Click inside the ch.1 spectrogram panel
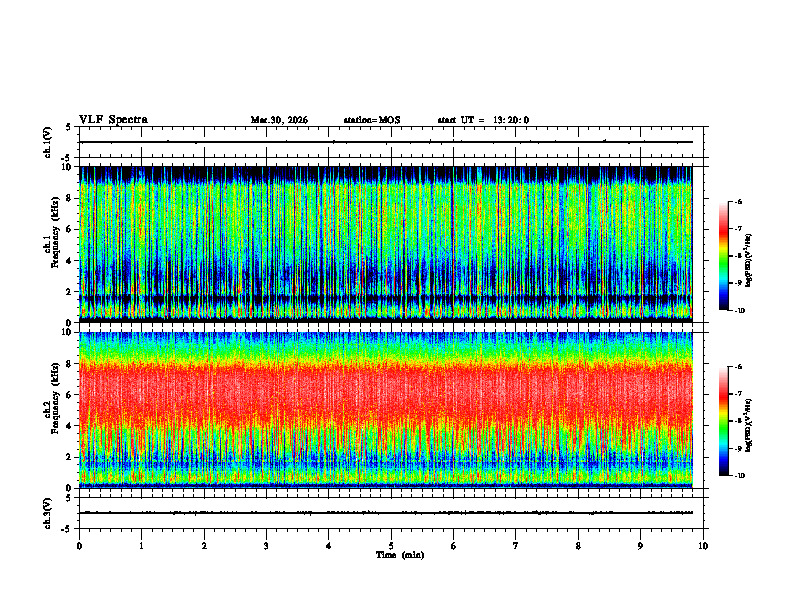Viewport: 792px width, 612px height. [x=386, y=244]
